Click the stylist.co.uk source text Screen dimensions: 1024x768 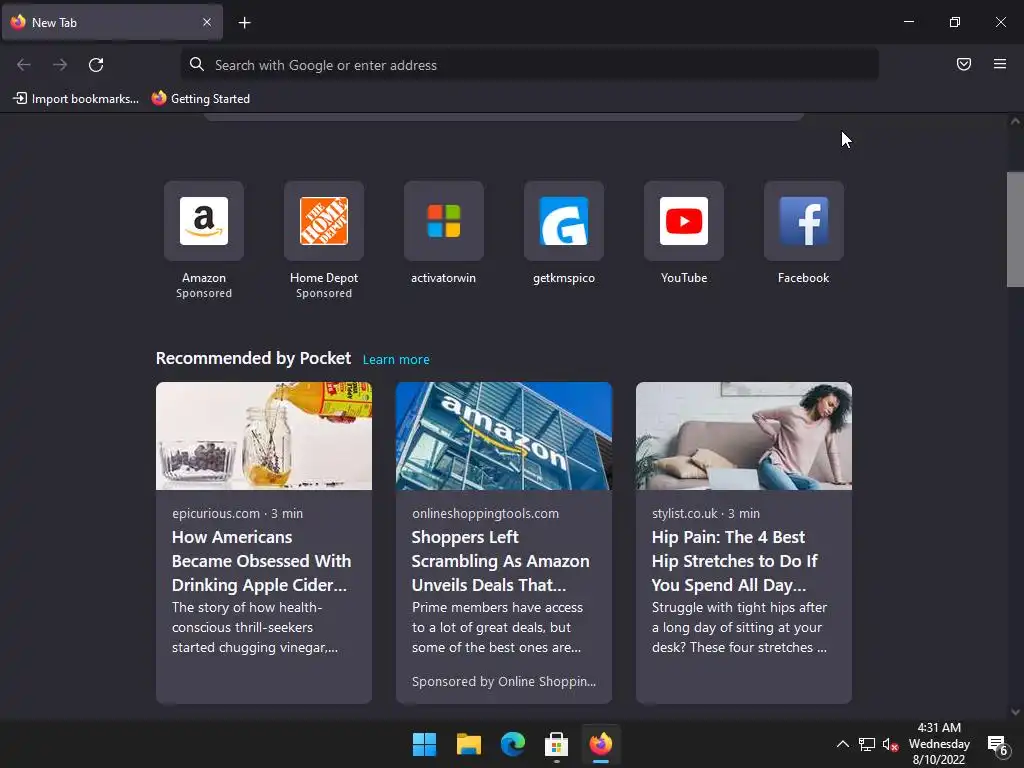684,513
